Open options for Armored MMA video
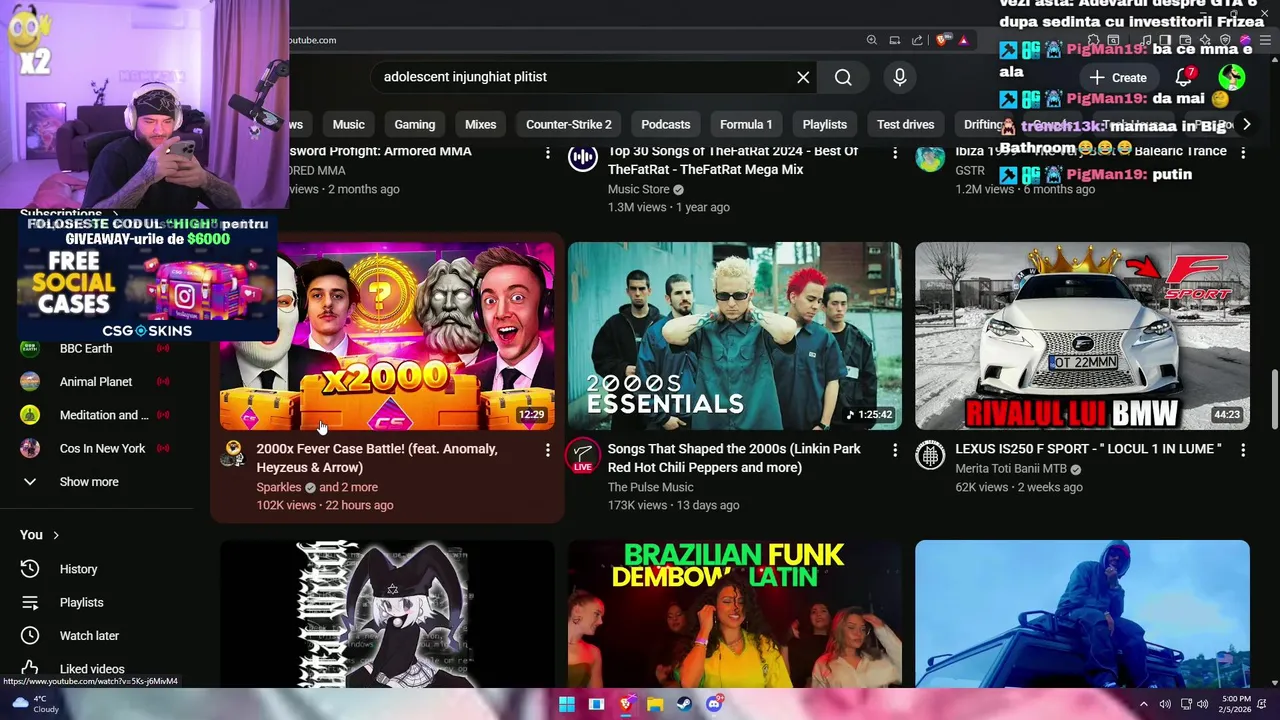 (547, 152)
